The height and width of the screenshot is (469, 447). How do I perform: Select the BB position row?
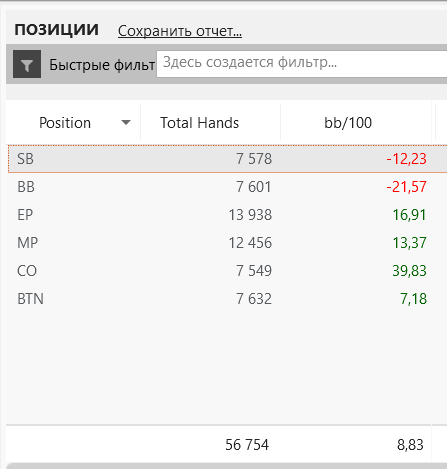click(x=227, y=187)
